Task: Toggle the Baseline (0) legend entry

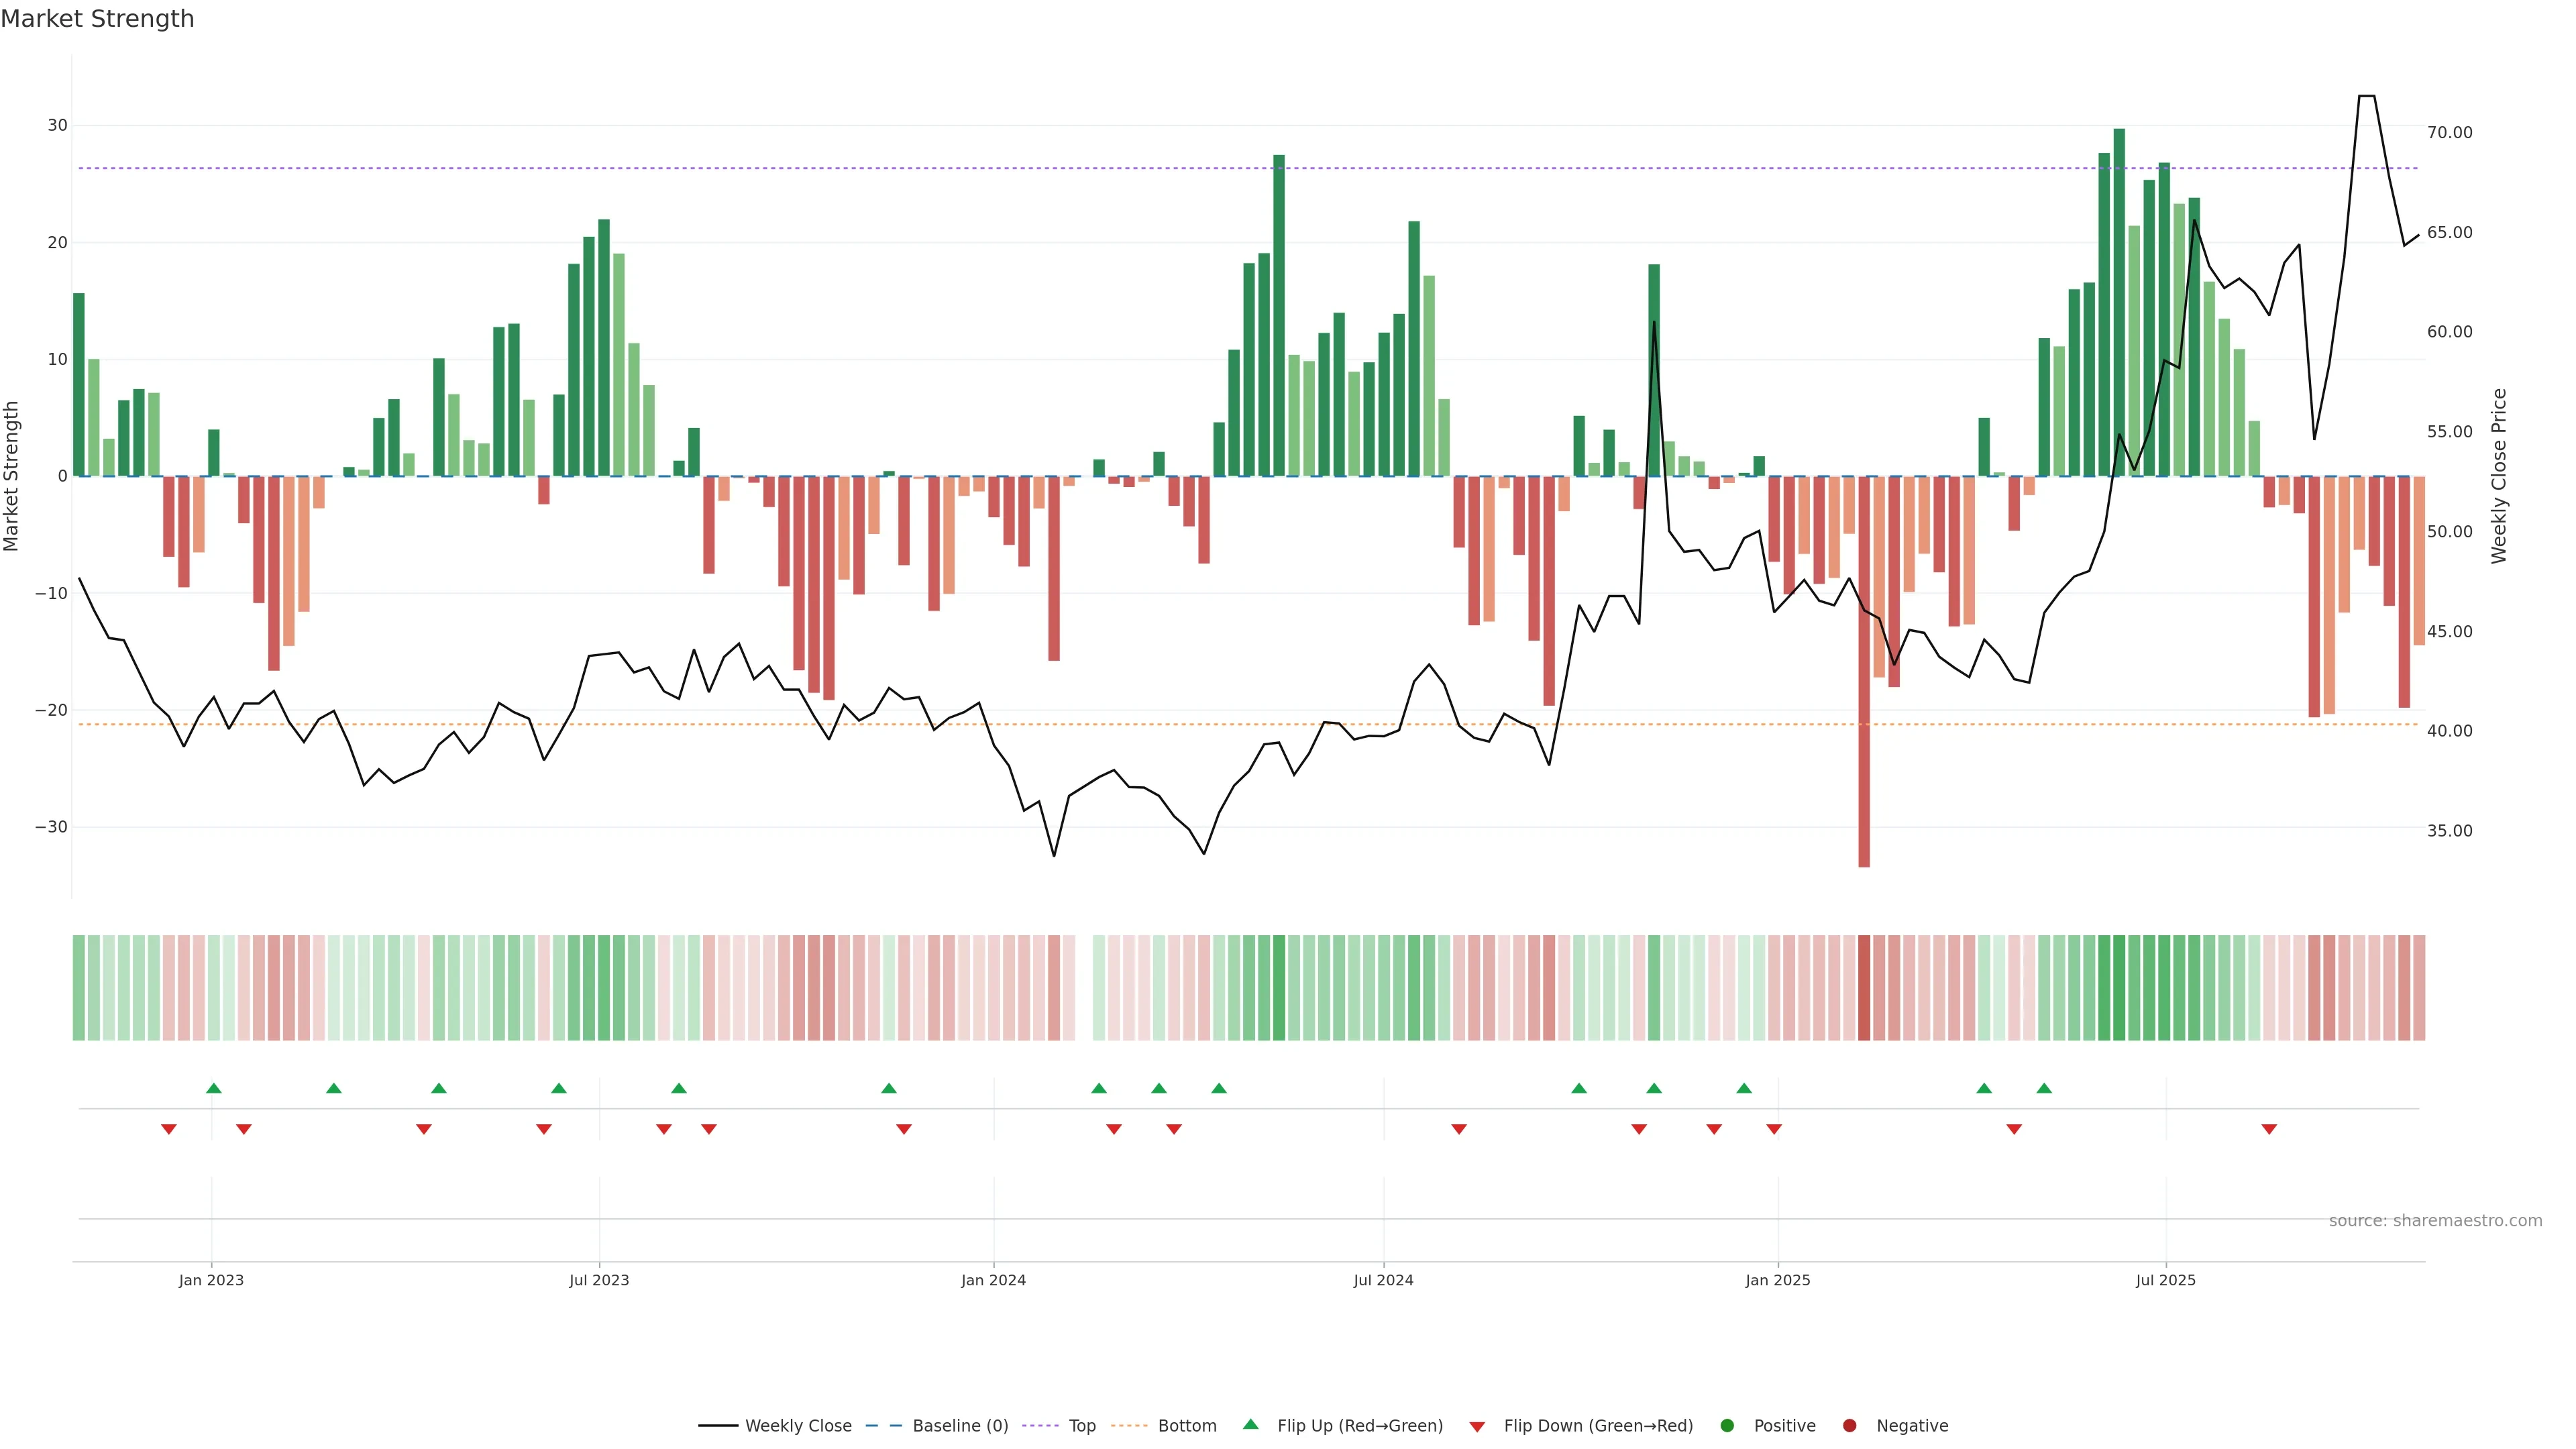Action: pyautogui.click(x=959, y=1425)
